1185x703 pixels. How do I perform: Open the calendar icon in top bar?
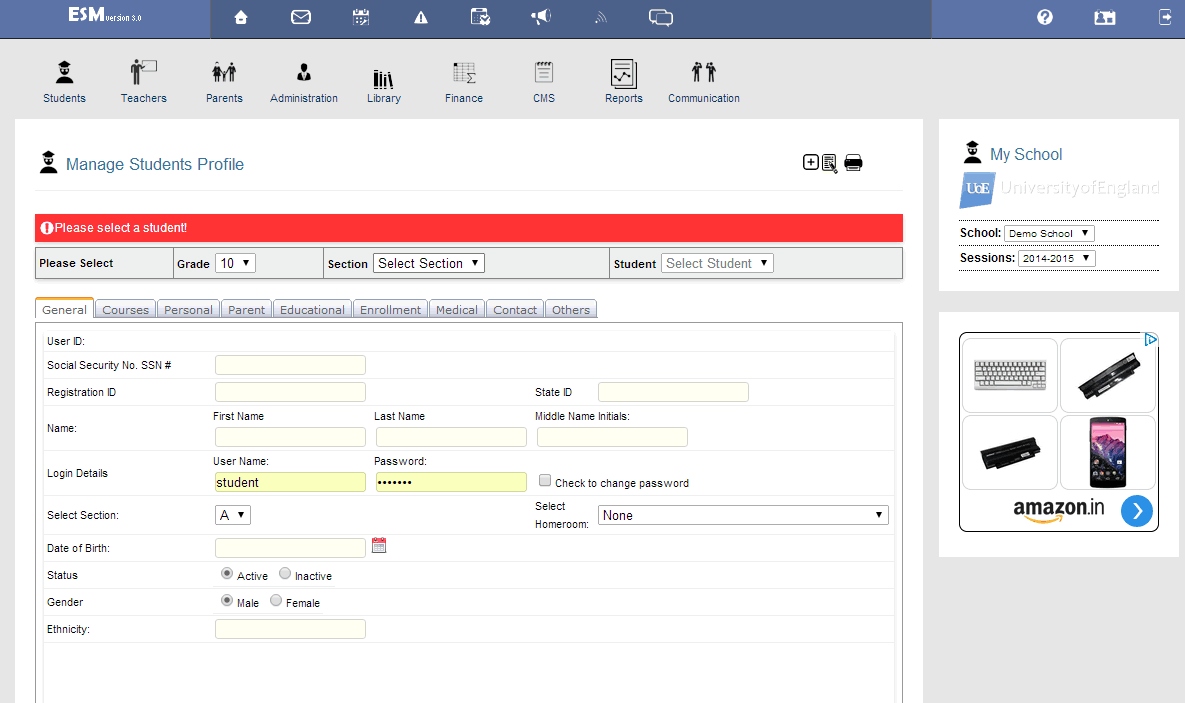pyautogui.click(x=361, y=17)
